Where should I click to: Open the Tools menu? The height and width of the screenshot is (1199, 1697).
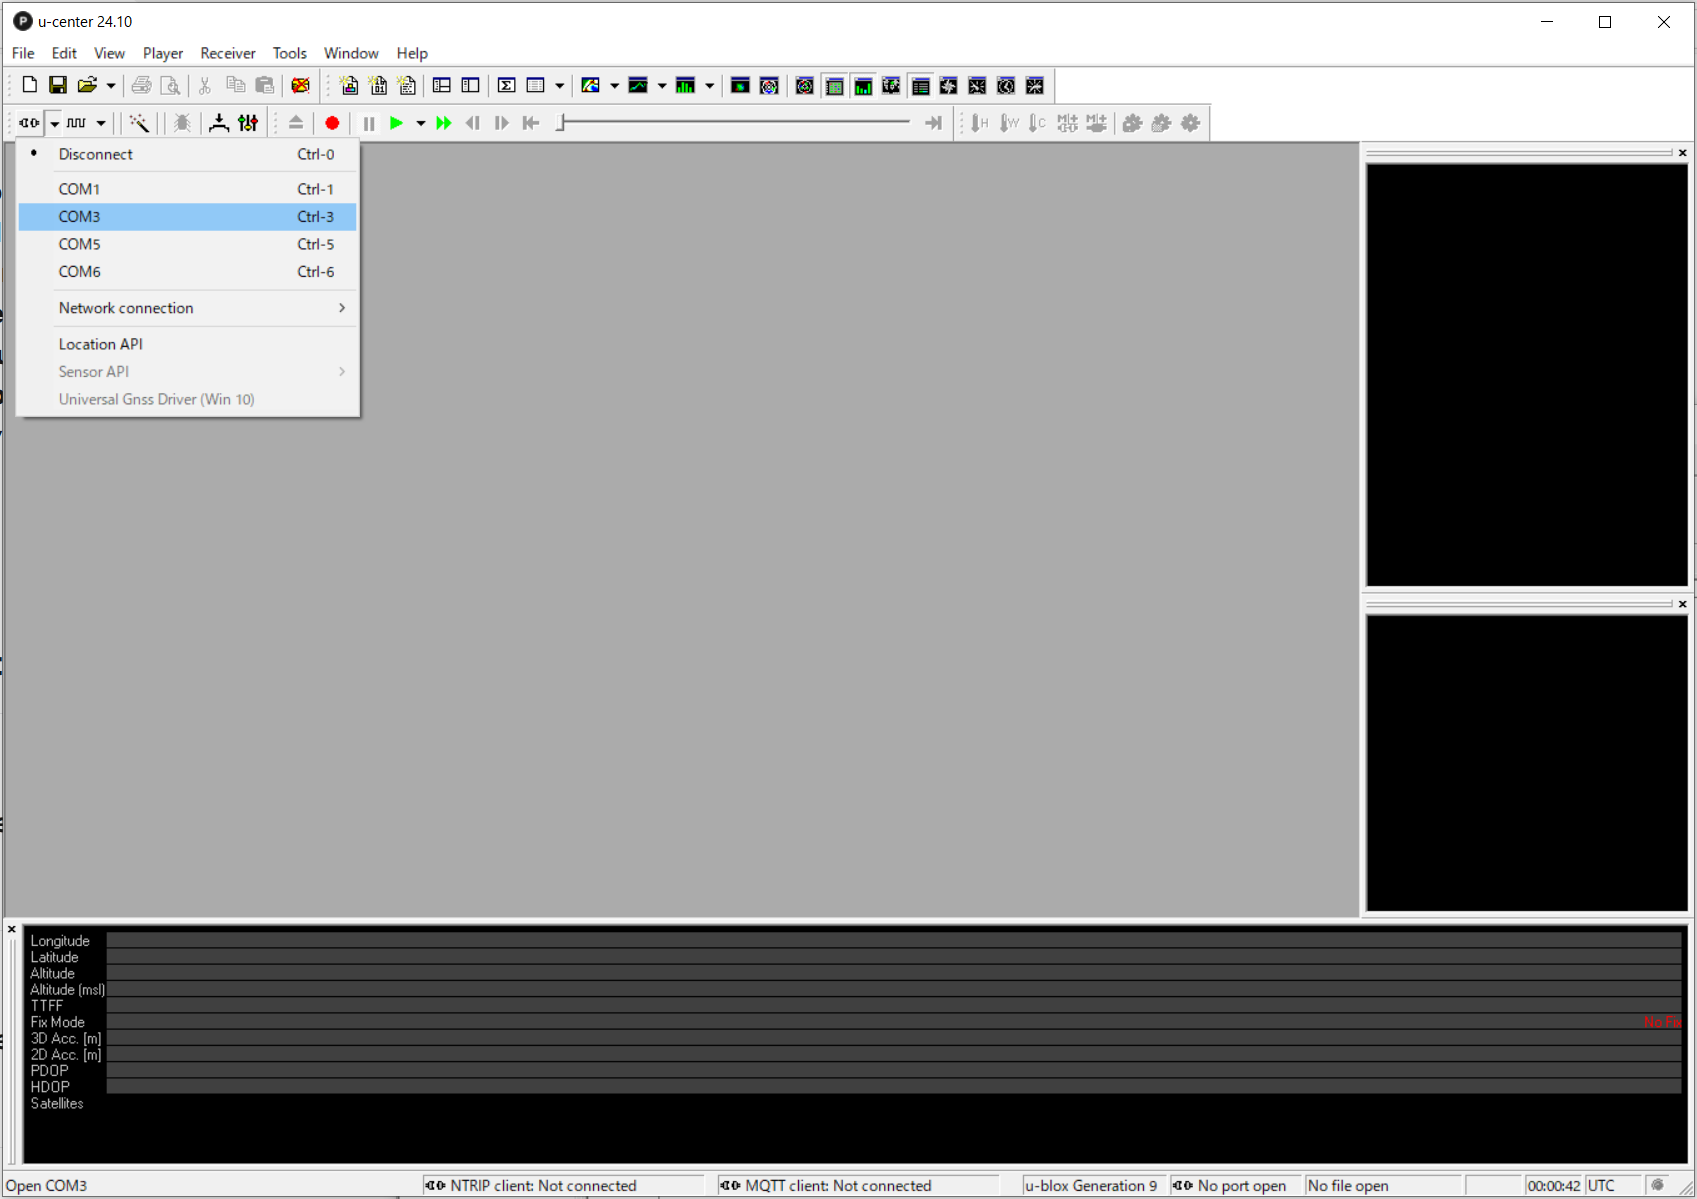click(289, 53)
